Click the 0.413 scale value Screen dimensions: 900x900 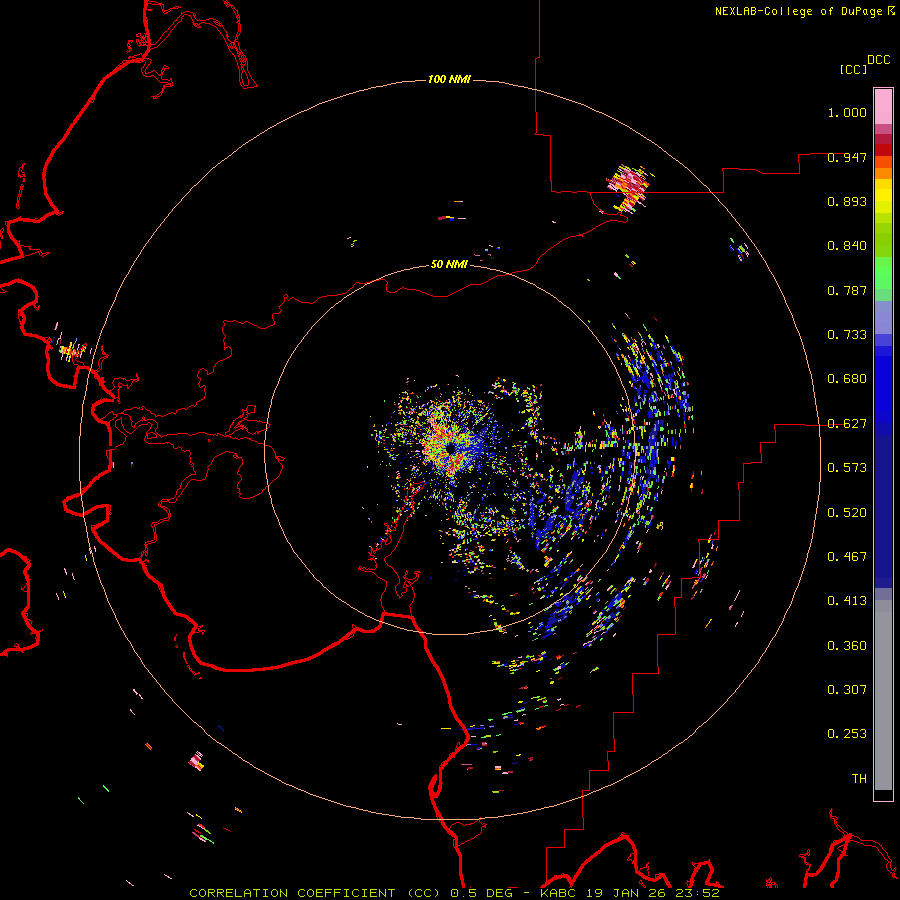pyautogui.click(x=847, y=601)
